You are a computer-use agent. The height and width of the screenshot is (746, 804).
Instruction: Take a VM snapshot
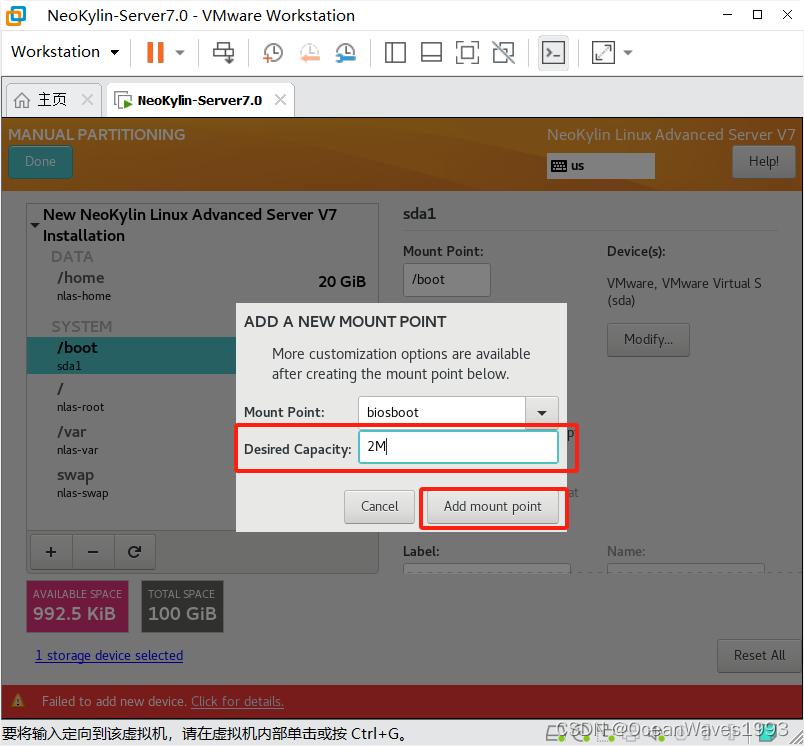pos(272,52)
